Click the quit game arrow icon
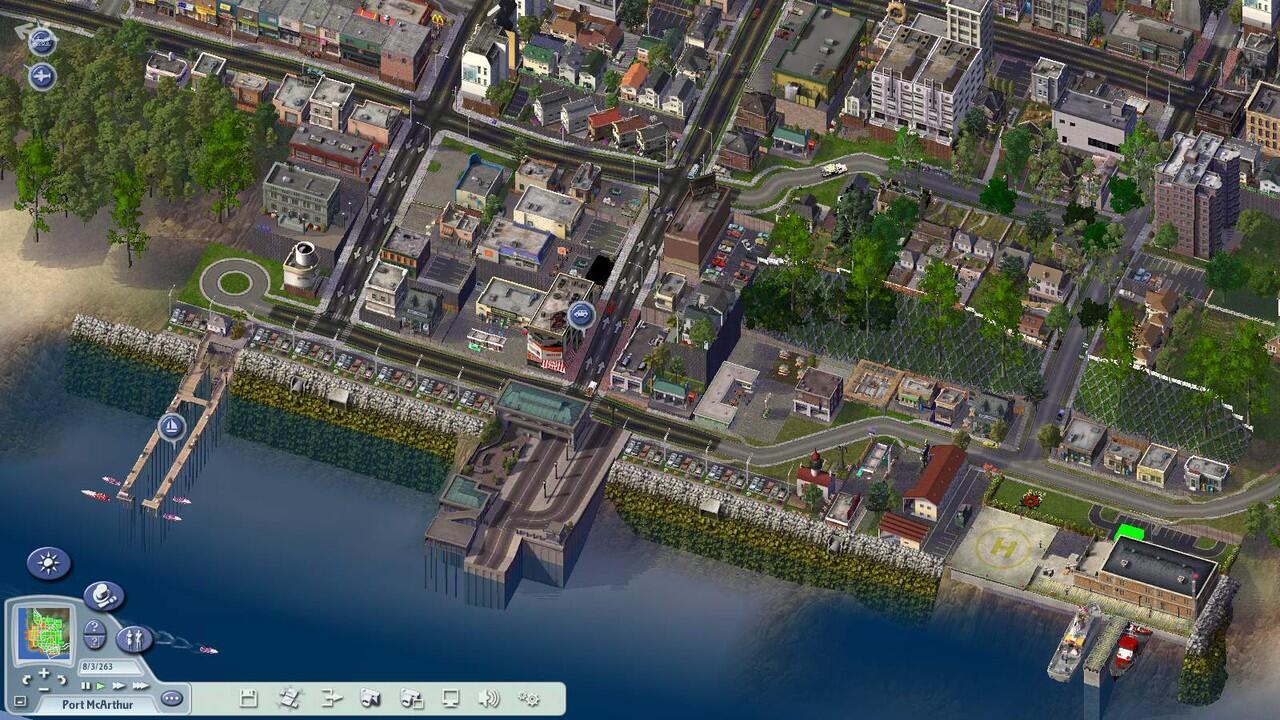1280x720 pixels. coord(332,698)
